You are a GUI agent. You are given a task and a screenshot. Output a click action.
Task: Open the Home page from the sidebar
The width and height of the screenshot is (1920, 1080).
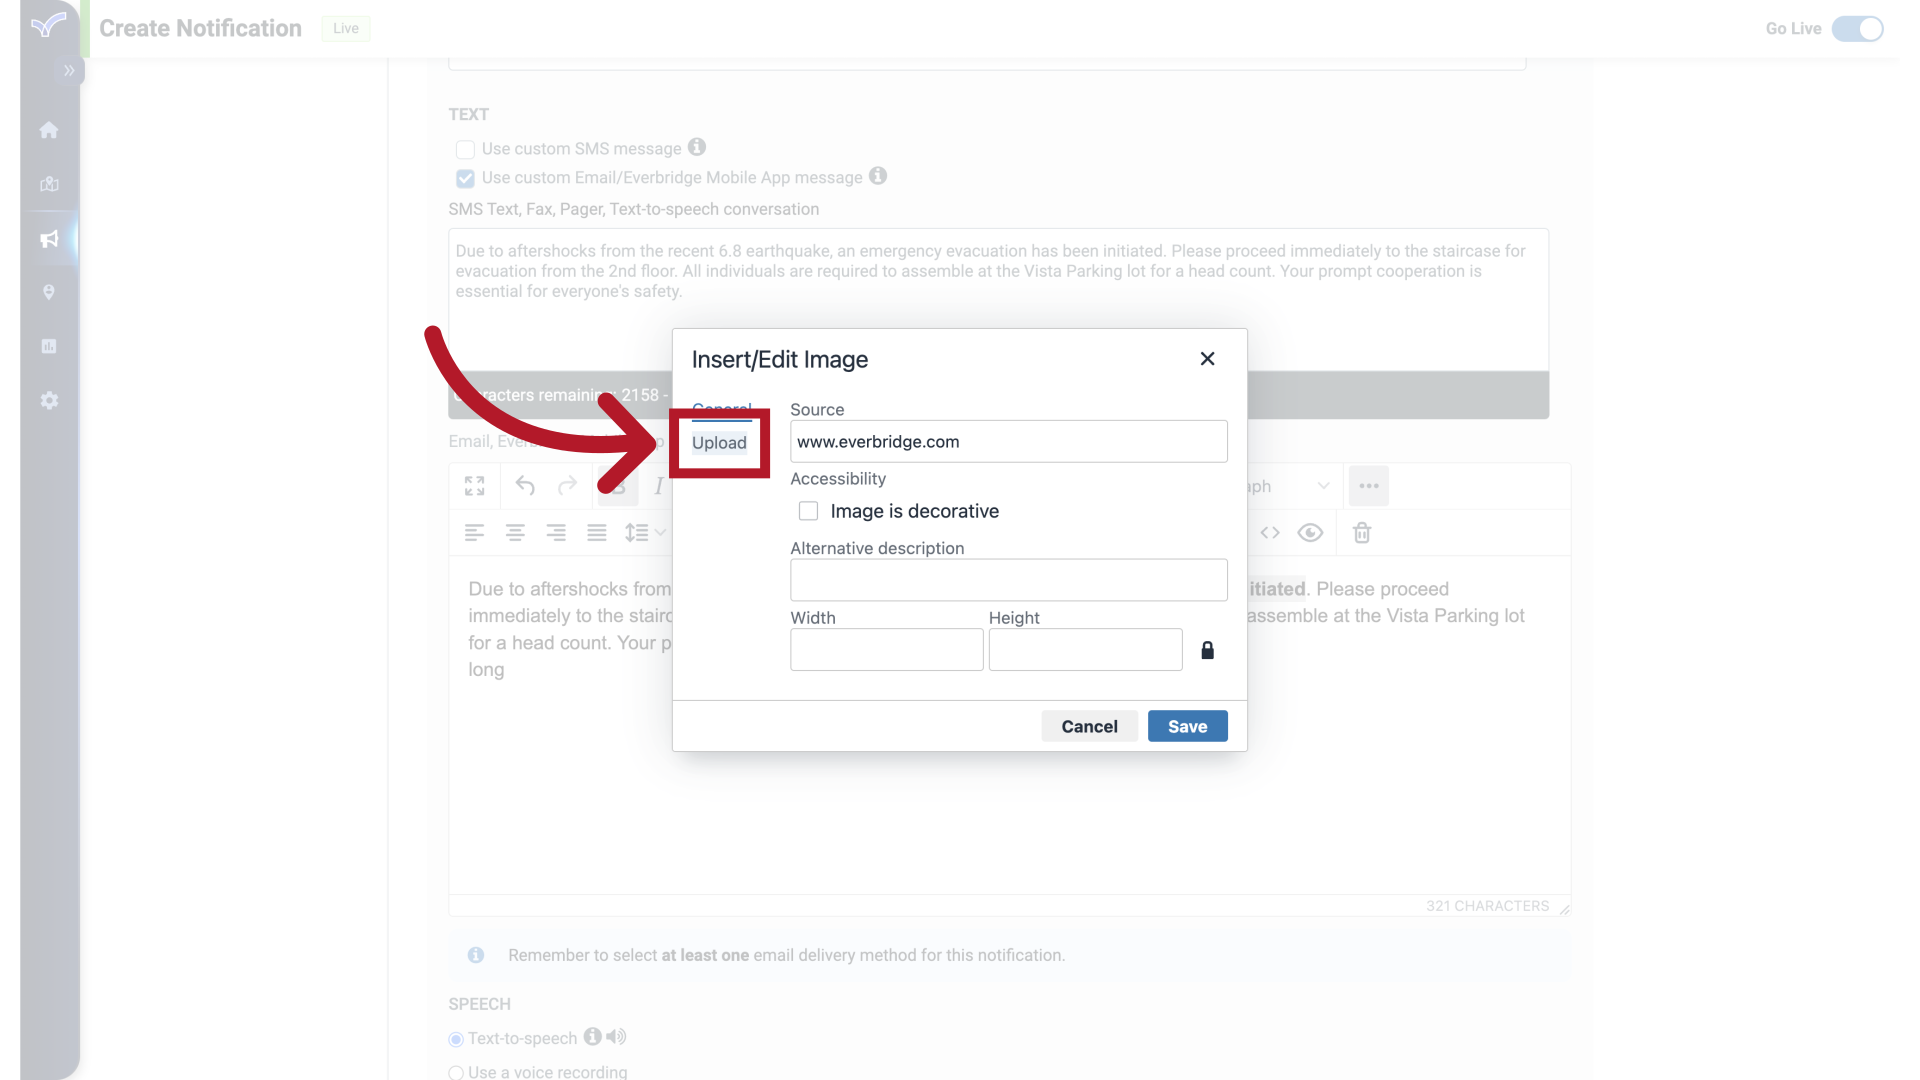point(49,130)
